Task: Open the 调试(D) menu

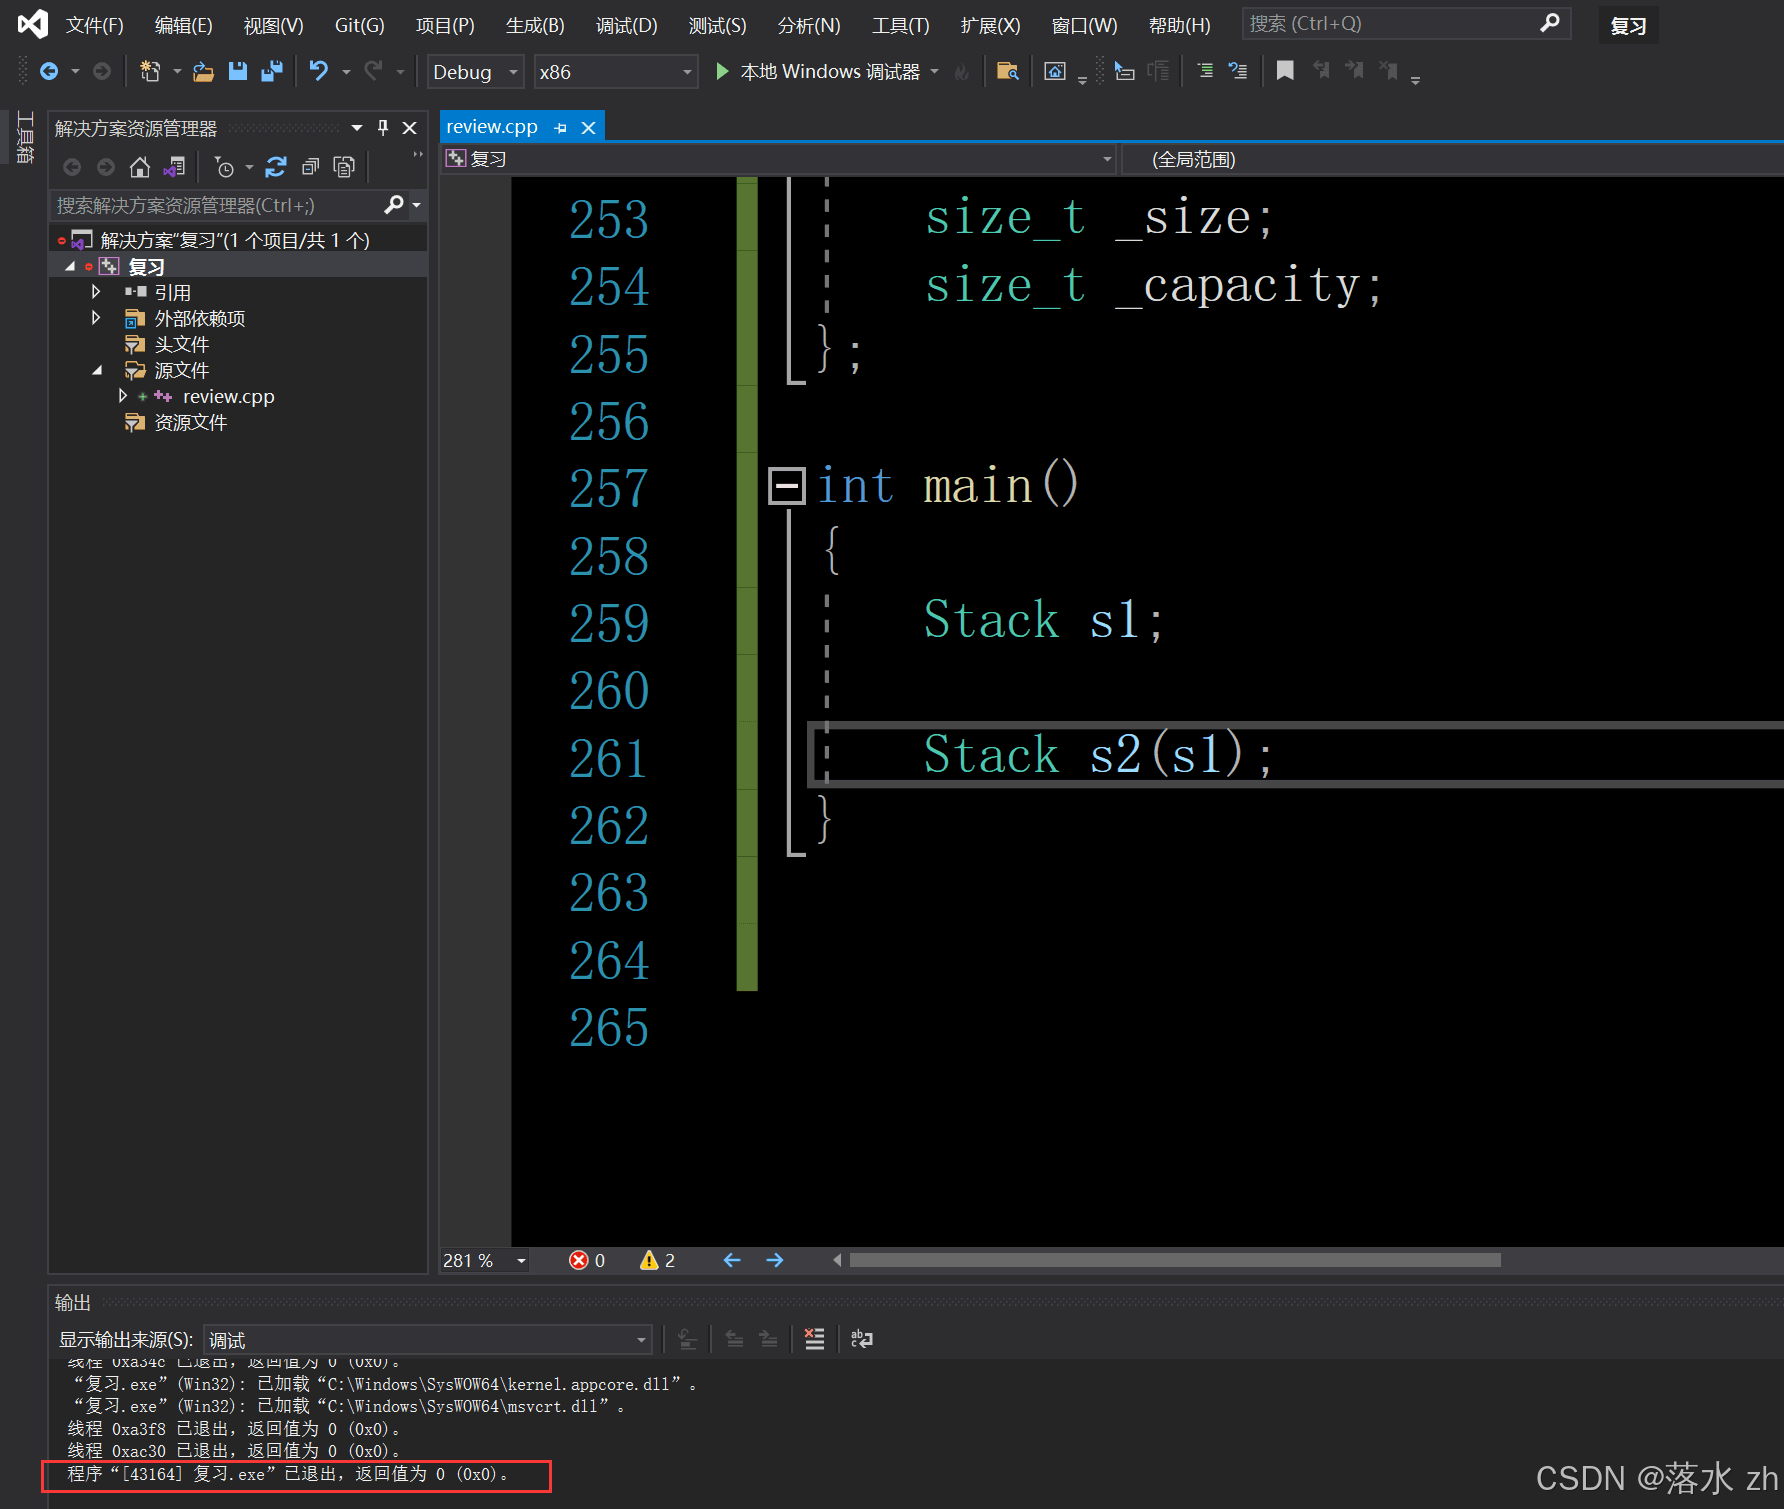Action: pyautogui.click(x=627, y=25)
